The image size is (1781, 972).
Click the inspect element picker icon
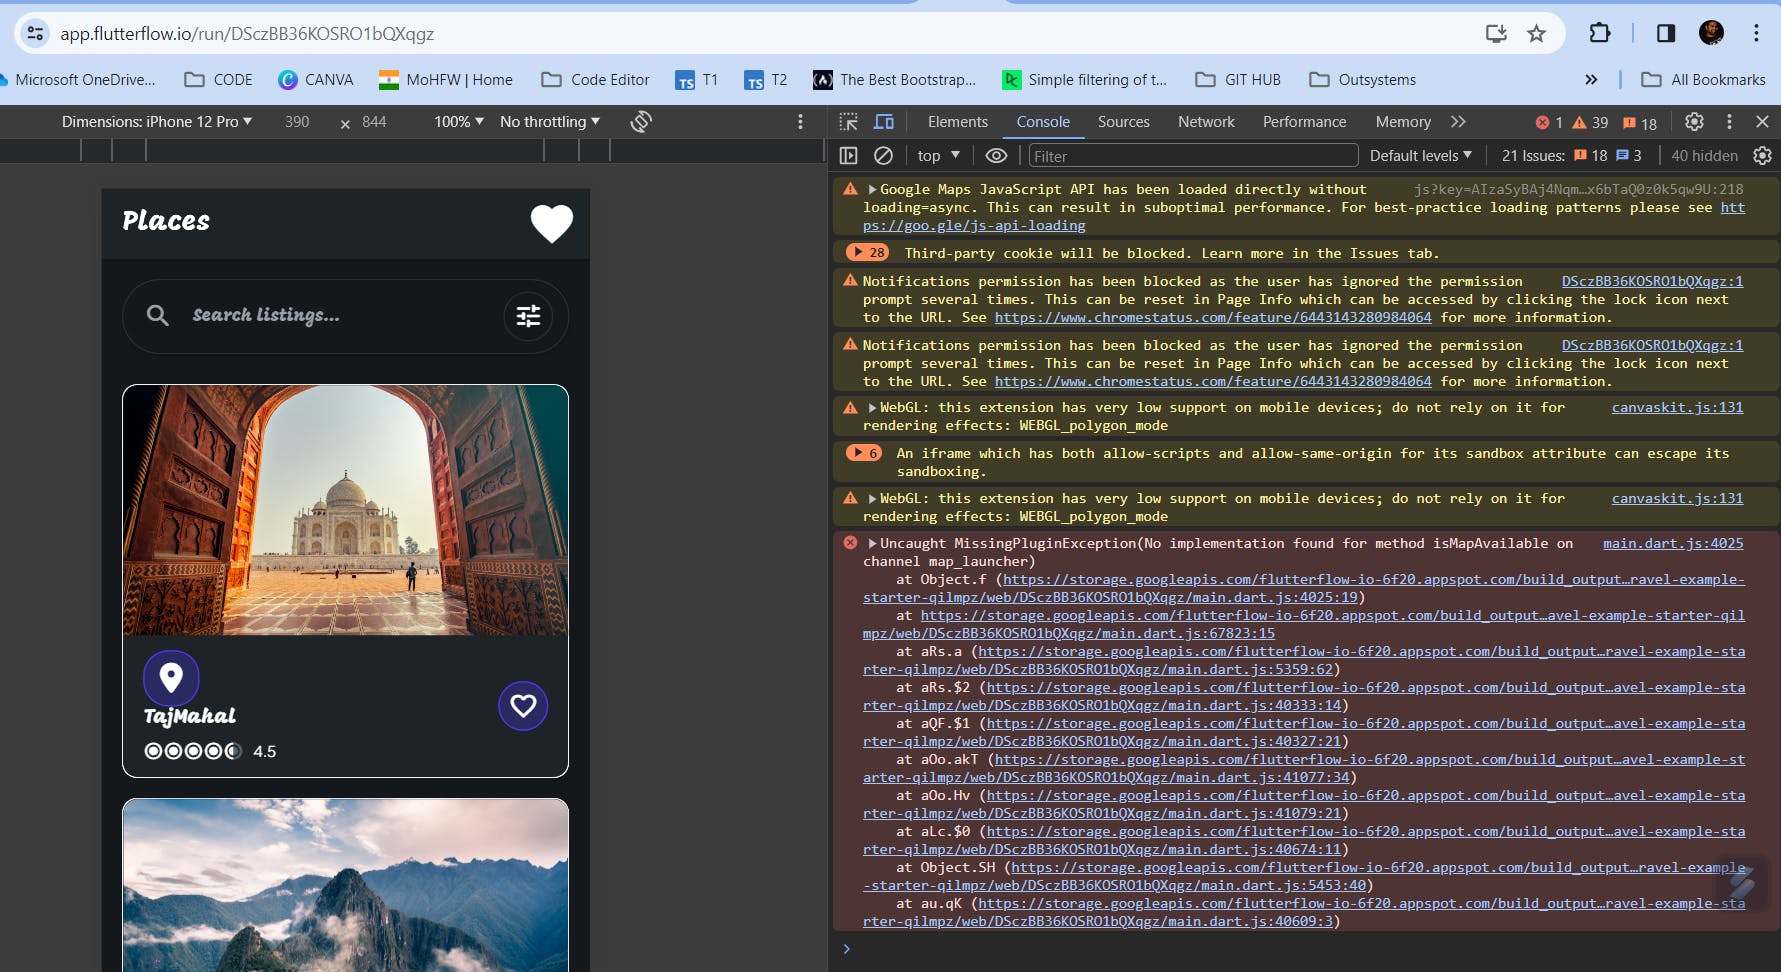[849, 122]
